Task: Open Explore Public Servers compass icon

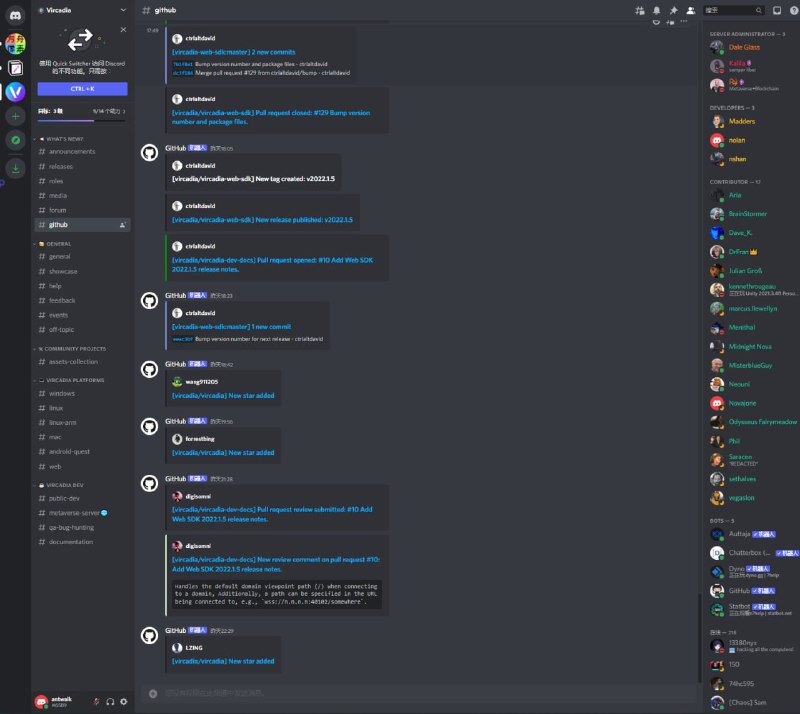Action: coord(15,140)
